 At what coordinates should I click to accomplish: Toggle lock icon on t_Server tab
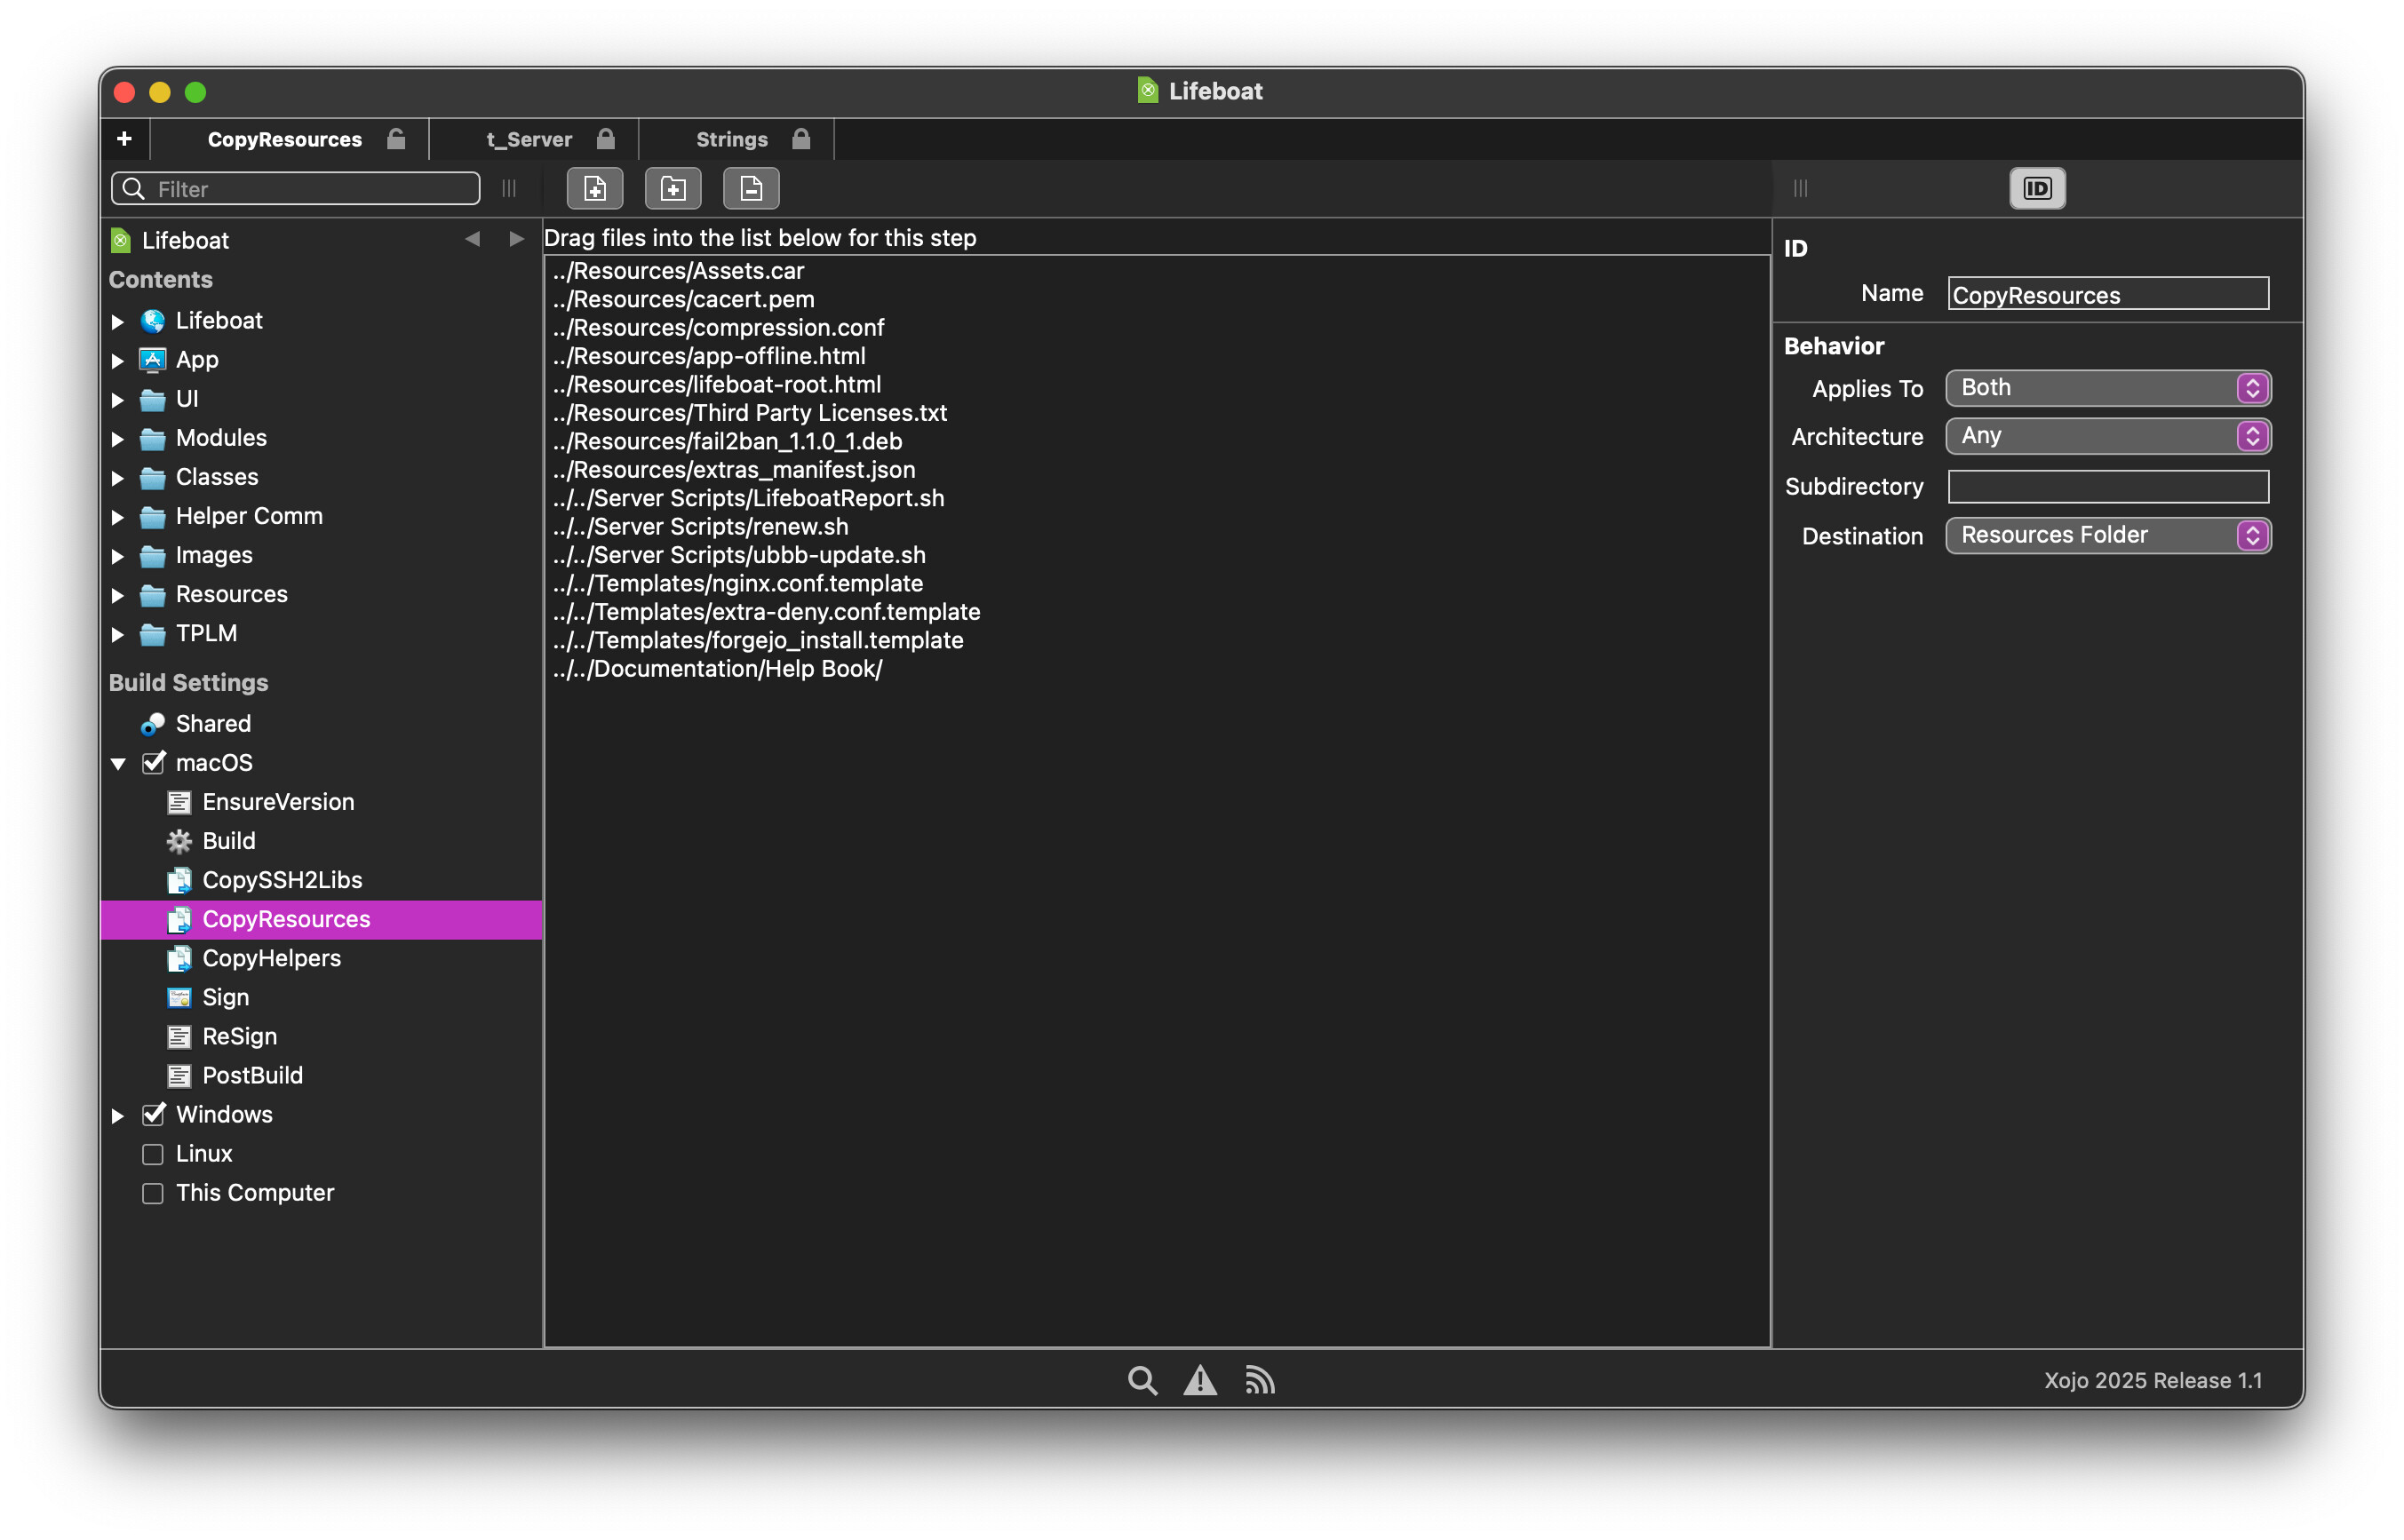[x=605, y=139]
